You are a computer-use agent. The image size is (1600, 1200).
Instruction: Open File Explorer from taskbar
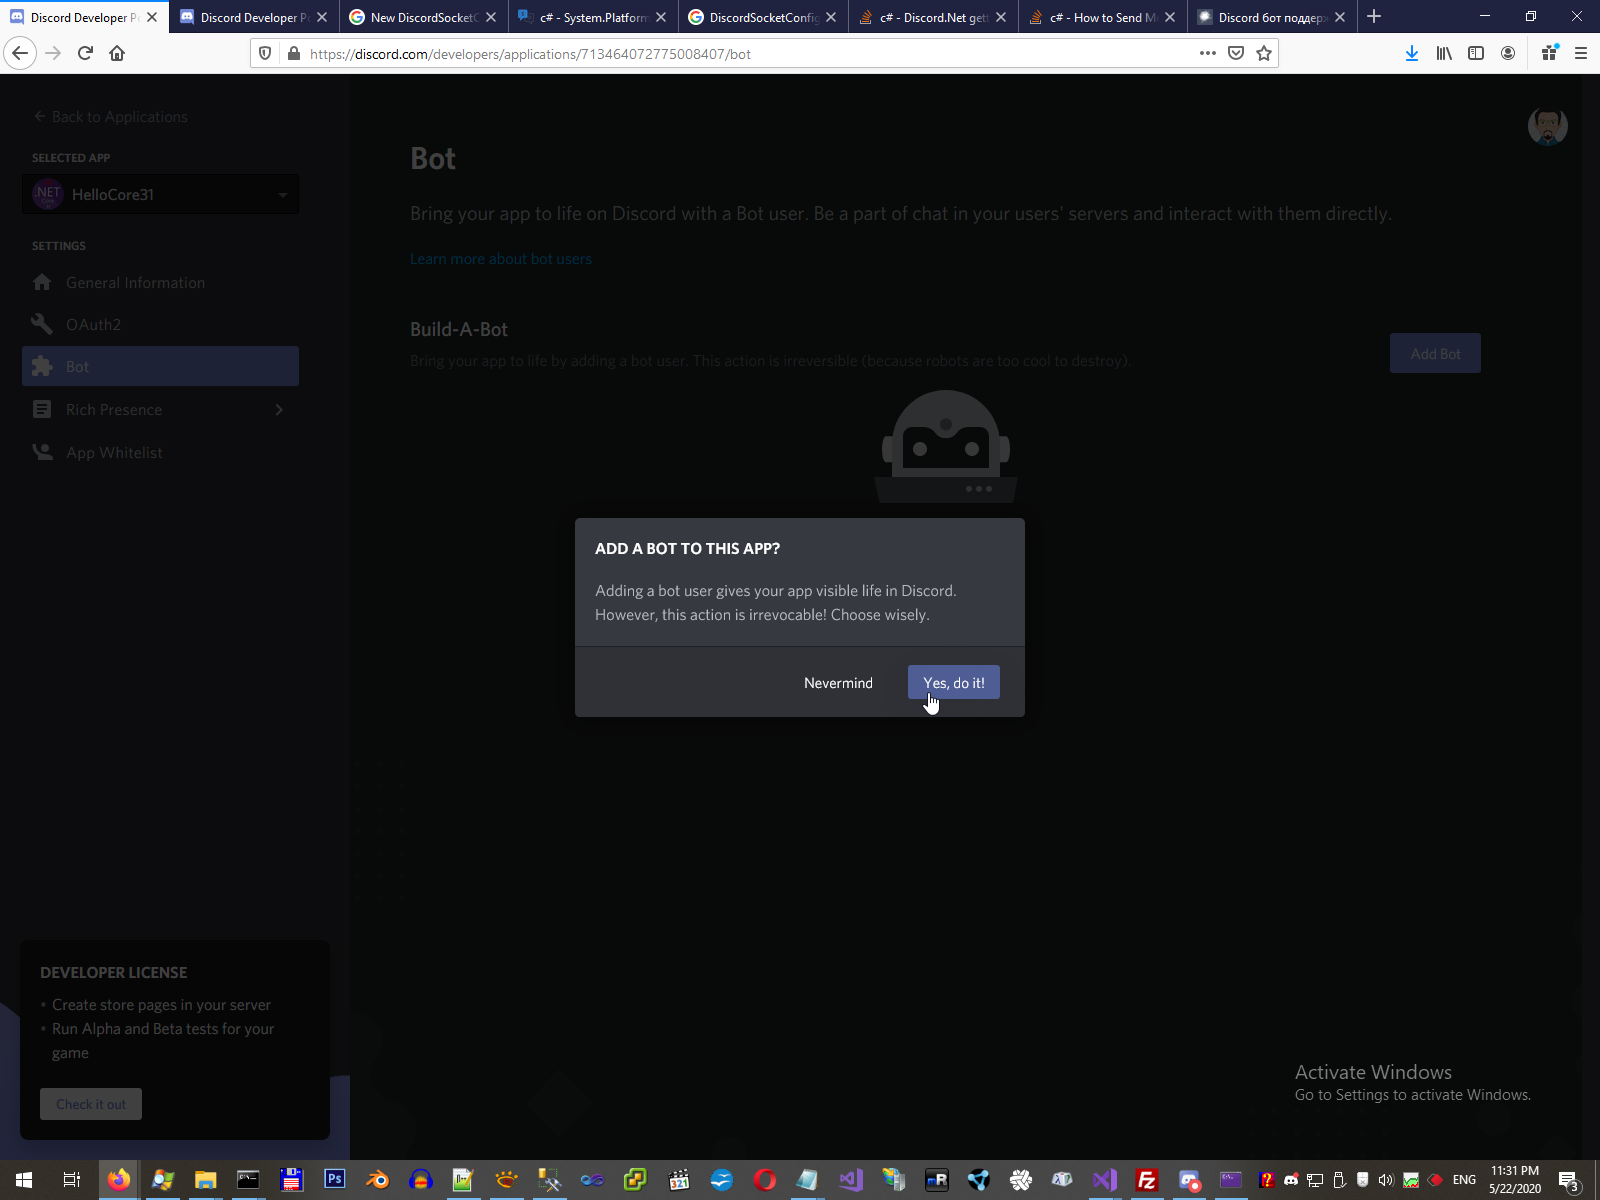tap(205, 1180)
